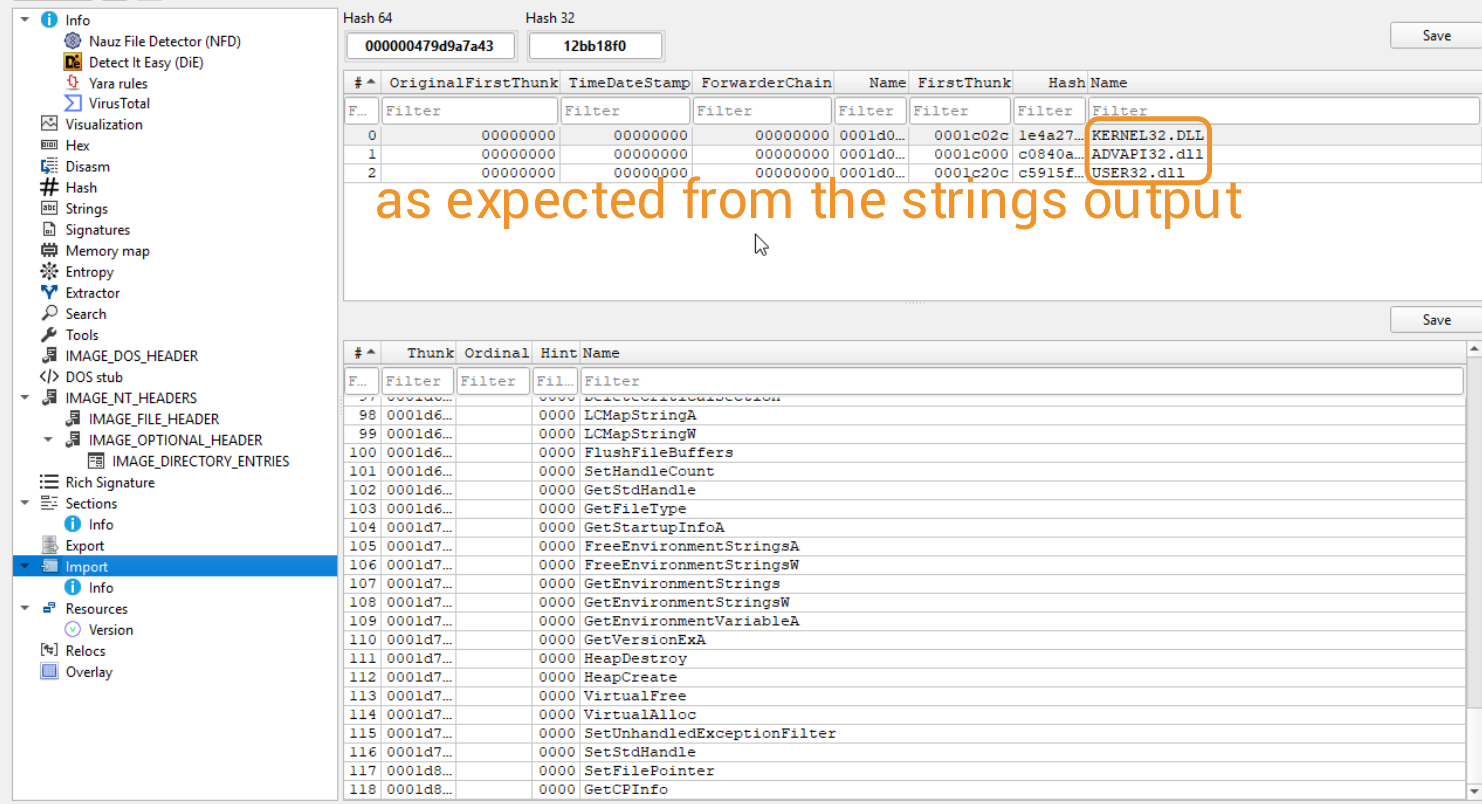Collapse the IMAGE_NT_HEADERS tree node
Screen dimensions: 1482x804
point(25,398)
